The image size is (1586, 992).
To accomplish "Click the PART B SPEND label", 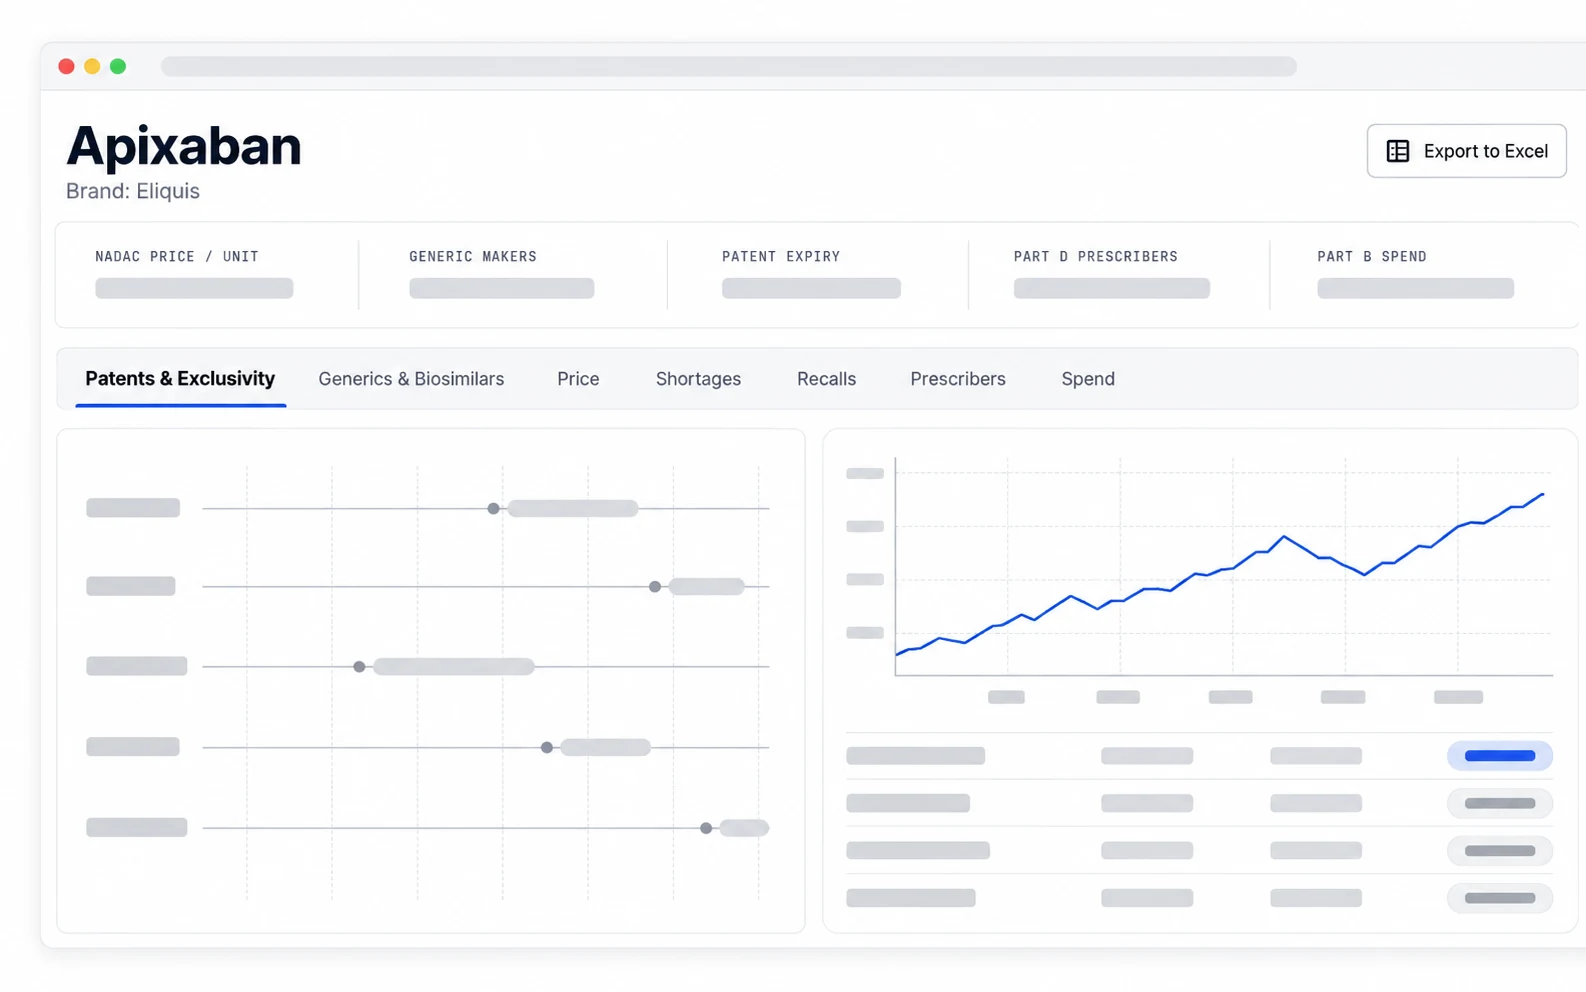I will [1372, 257].
